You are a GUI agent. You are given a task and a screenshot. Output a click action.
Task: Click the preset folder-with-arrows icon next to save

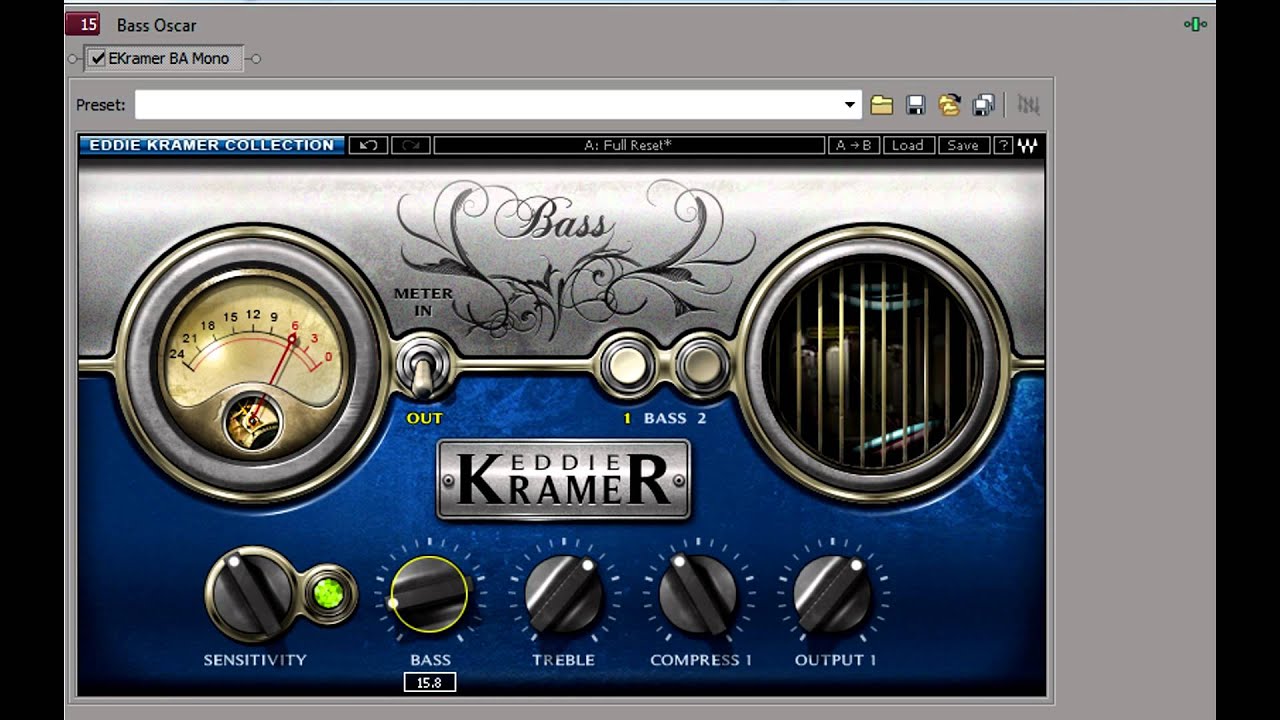coord(949,105)
